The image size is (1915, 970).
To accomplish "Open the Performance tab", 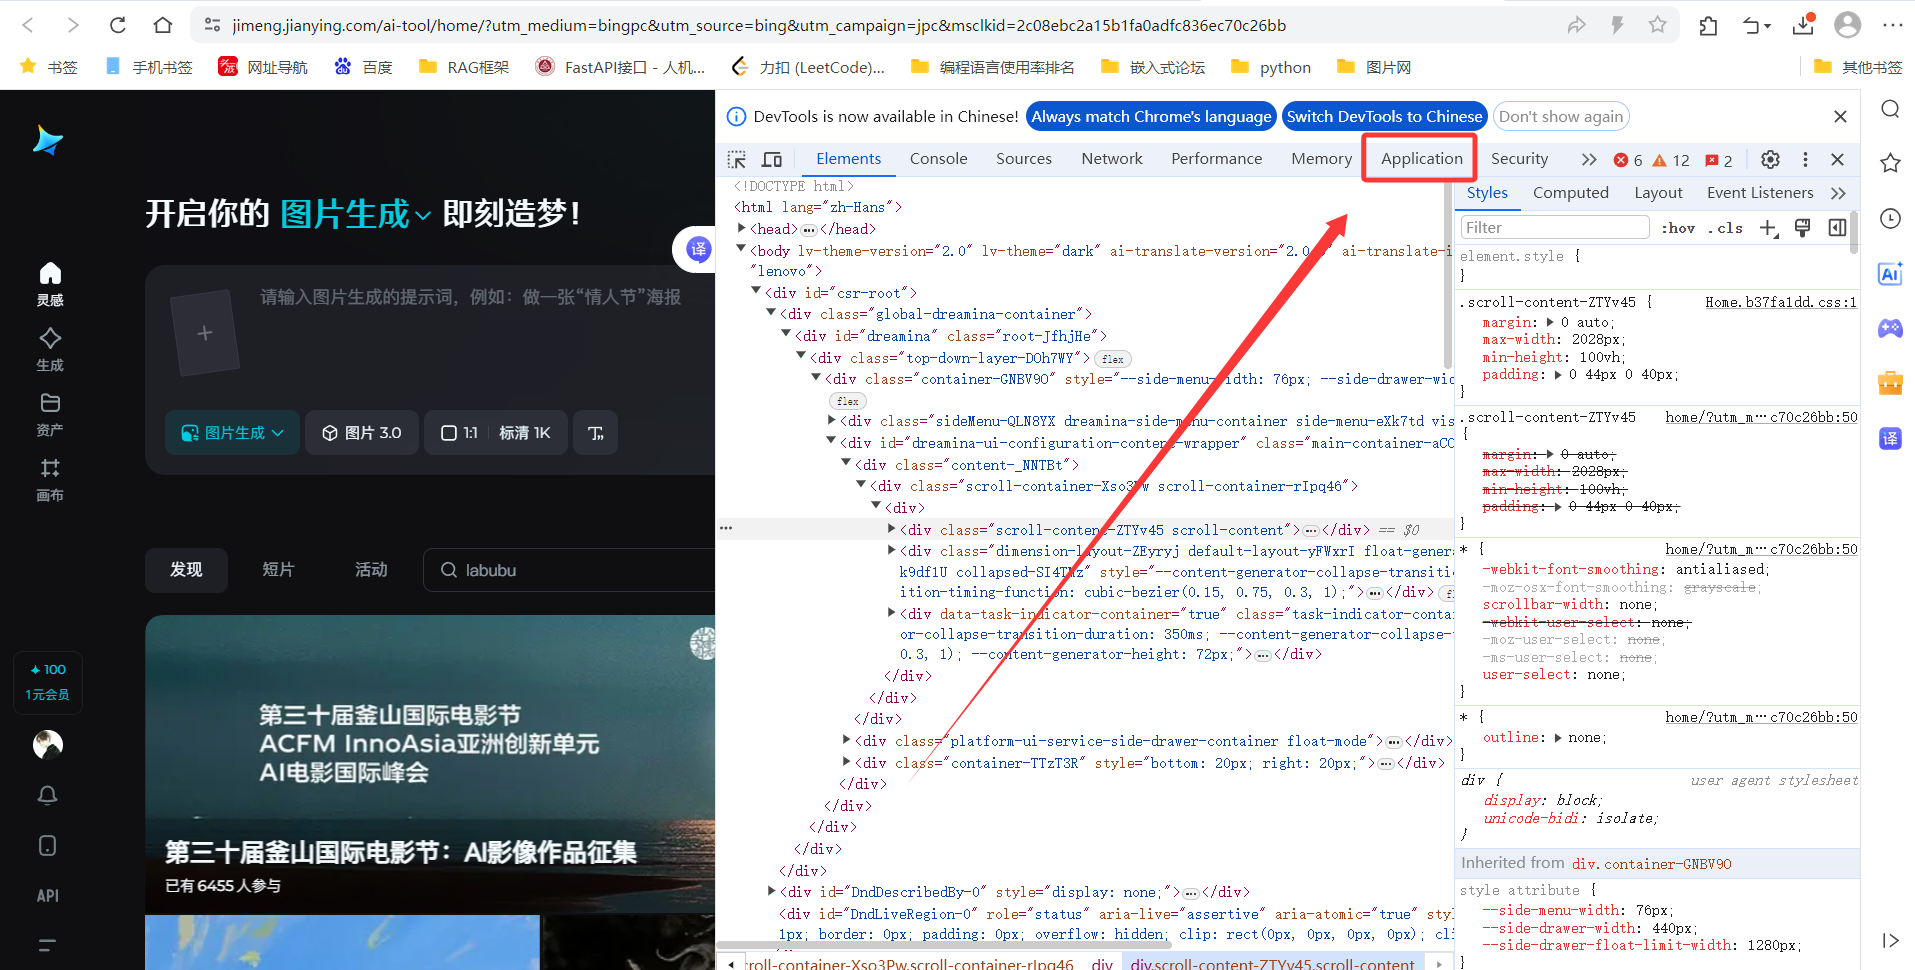I will point(1216,158).
